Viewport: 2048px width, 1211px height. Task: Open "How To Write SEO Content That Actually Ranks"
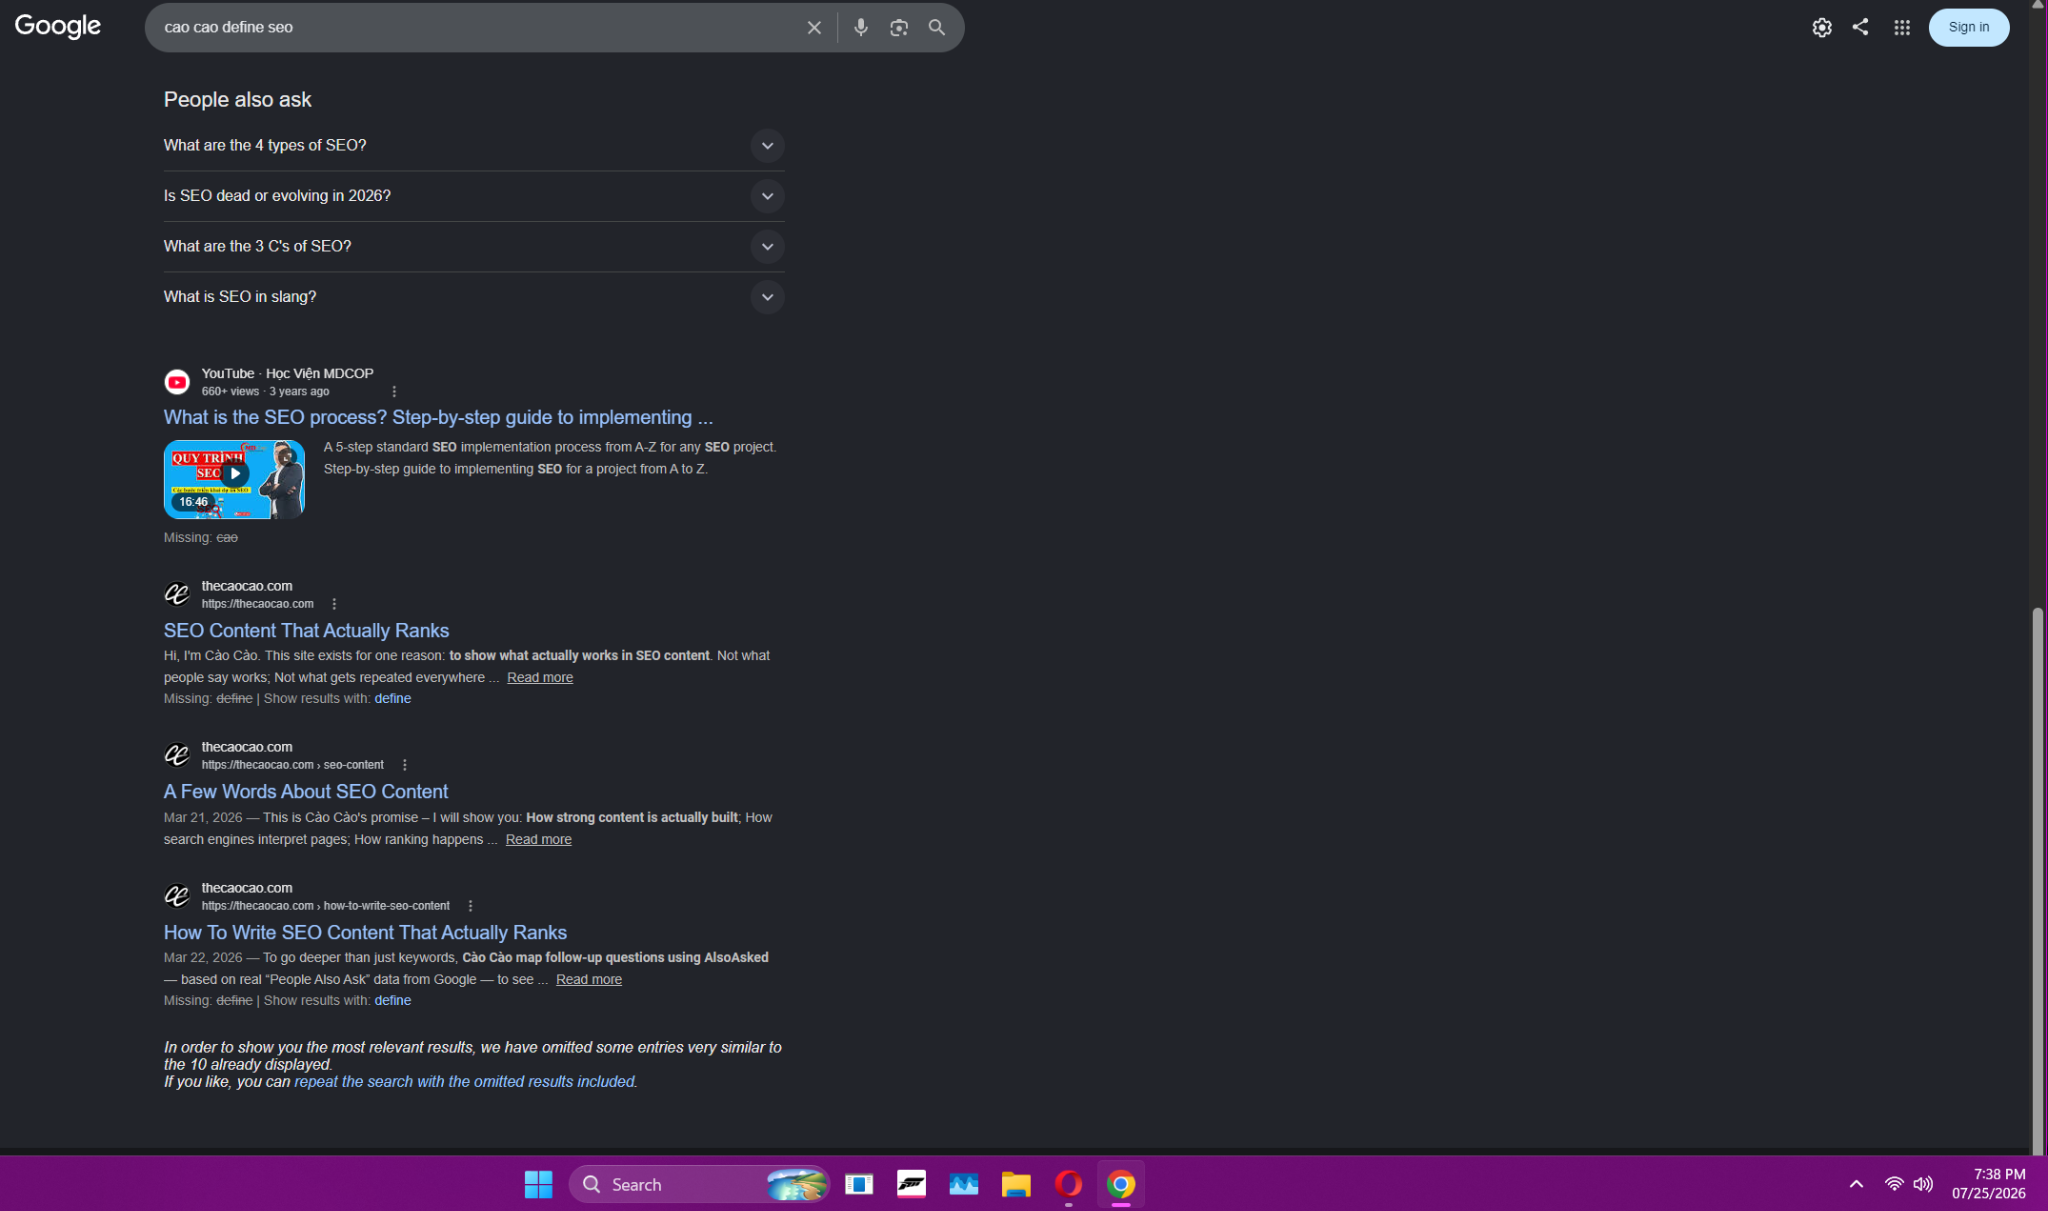pos(365,932)
